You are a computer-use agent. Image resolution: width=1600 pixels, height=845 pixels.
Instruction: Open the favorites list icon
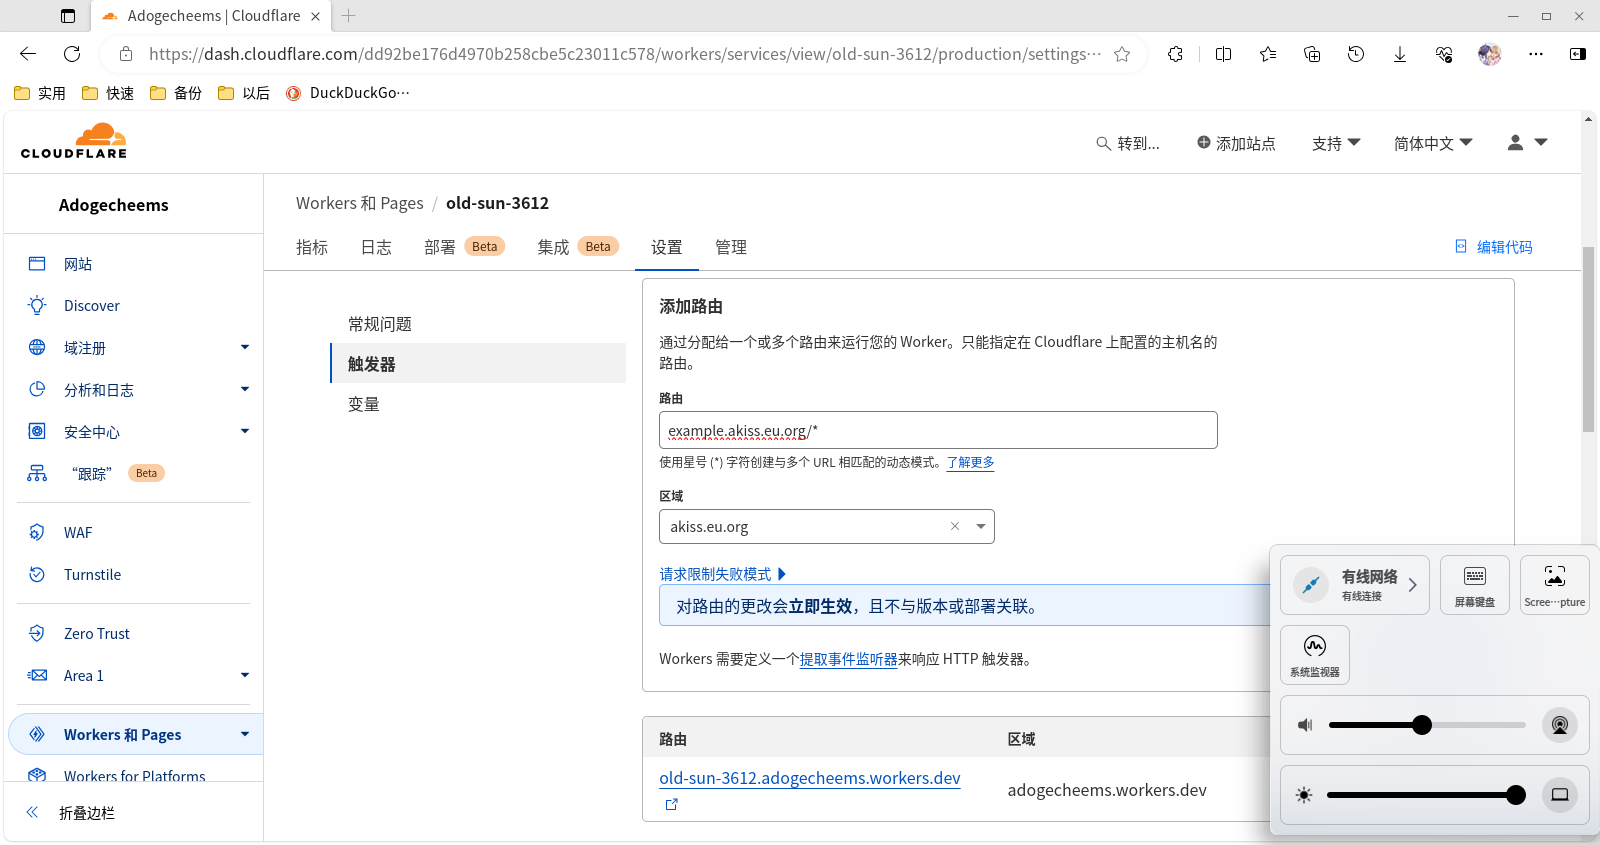1268,54
